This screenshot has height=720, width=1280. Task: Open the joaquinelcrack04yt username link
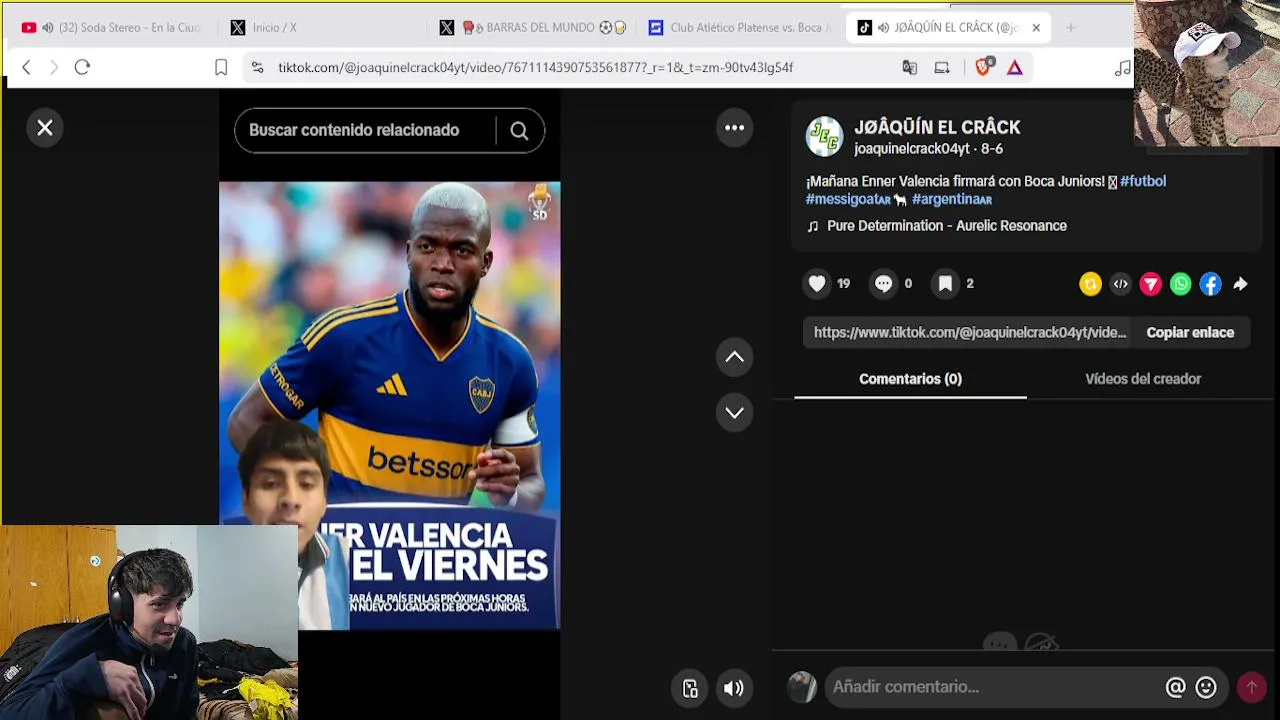(912, 149)
